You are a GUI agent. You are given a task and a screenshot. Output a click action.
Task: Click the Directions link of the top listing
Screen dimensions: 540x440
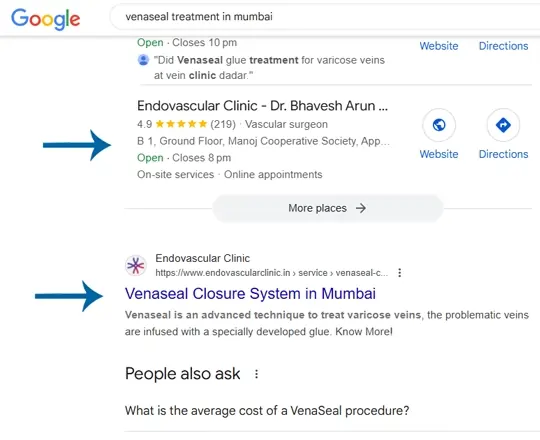(503, 46)
